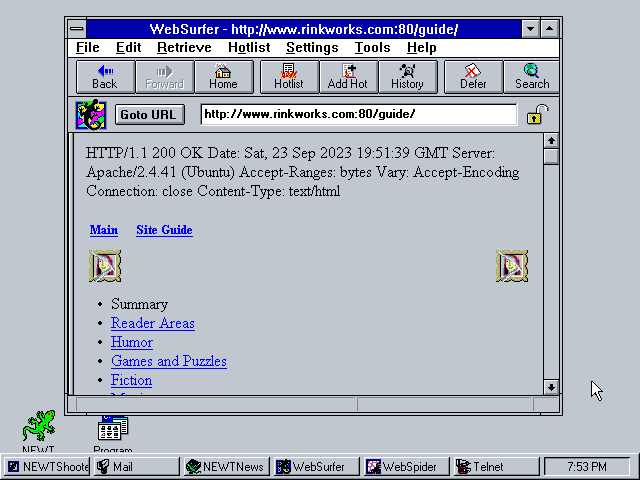This screenshot has width=640, height=480.
Task: Open the Hotlist toolbar button
Action: pyautogui.click(x=289, y=77)
